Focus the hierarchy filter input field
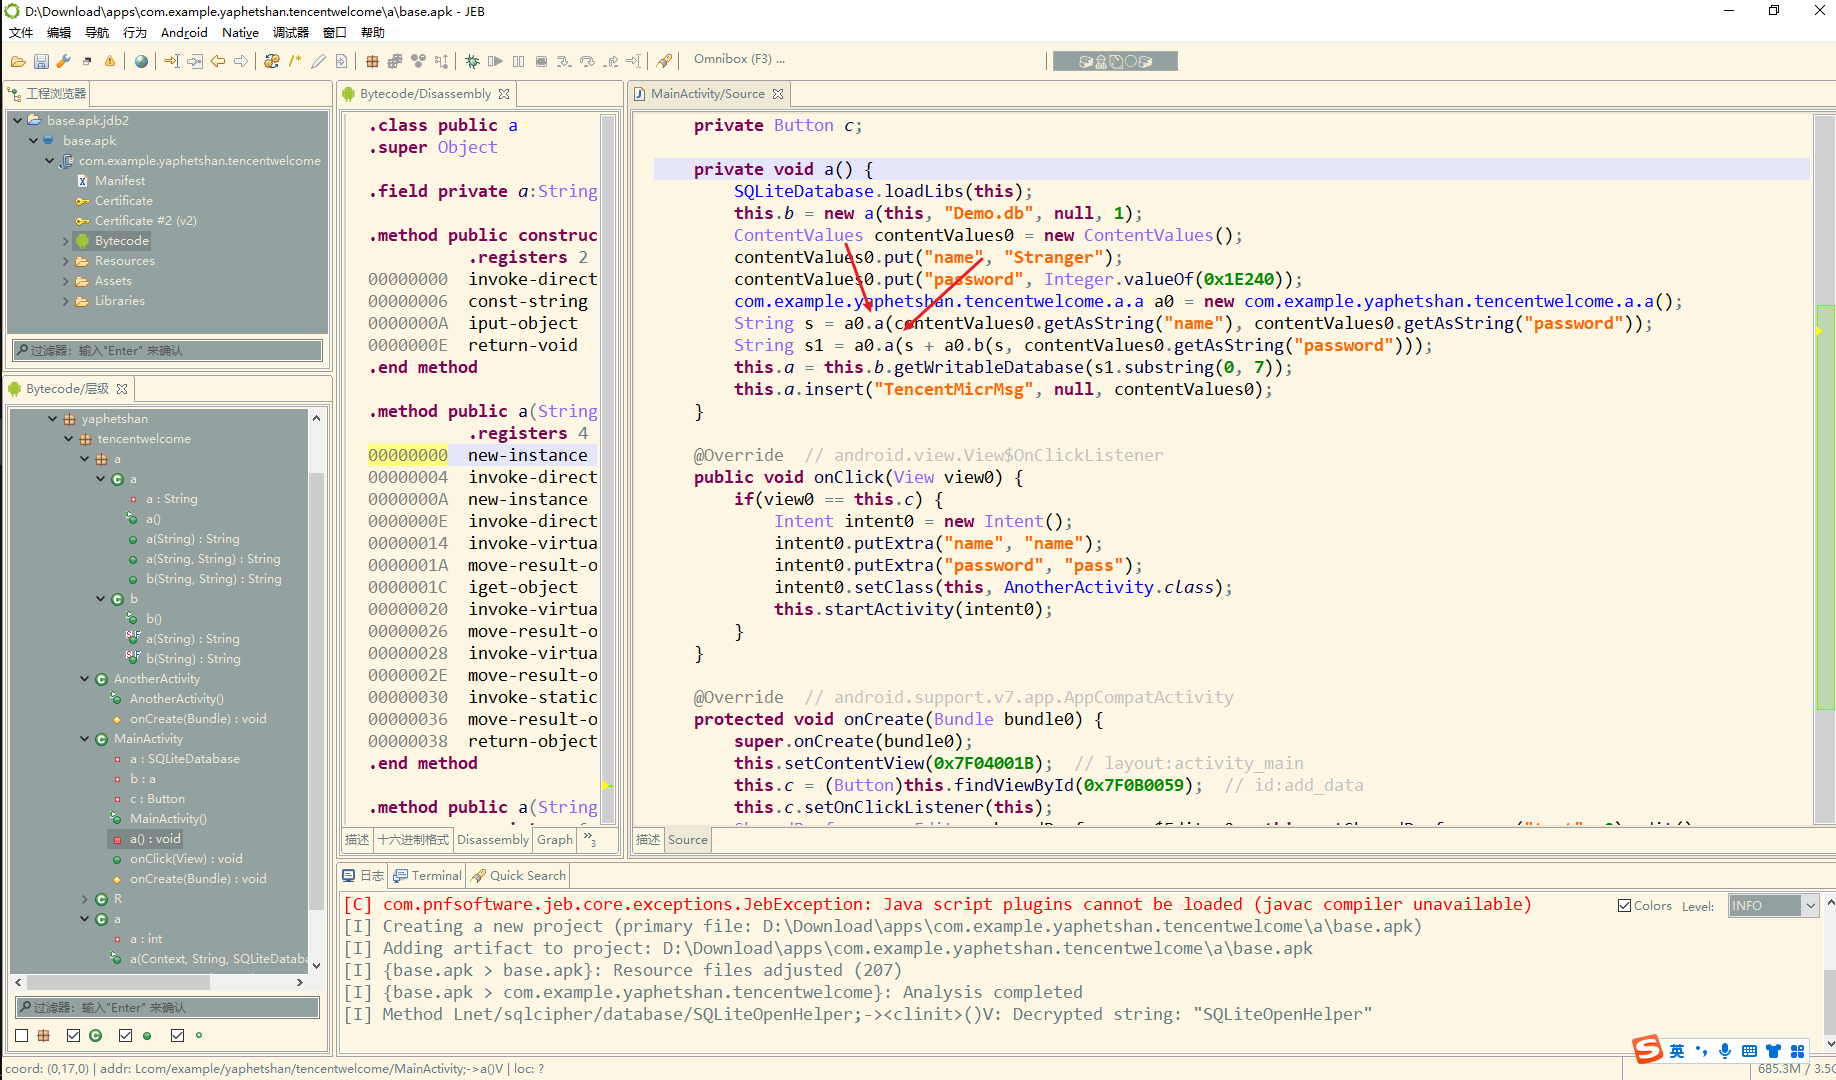The width and height of the screenshot is (1836, 1080). (167, 1008)
